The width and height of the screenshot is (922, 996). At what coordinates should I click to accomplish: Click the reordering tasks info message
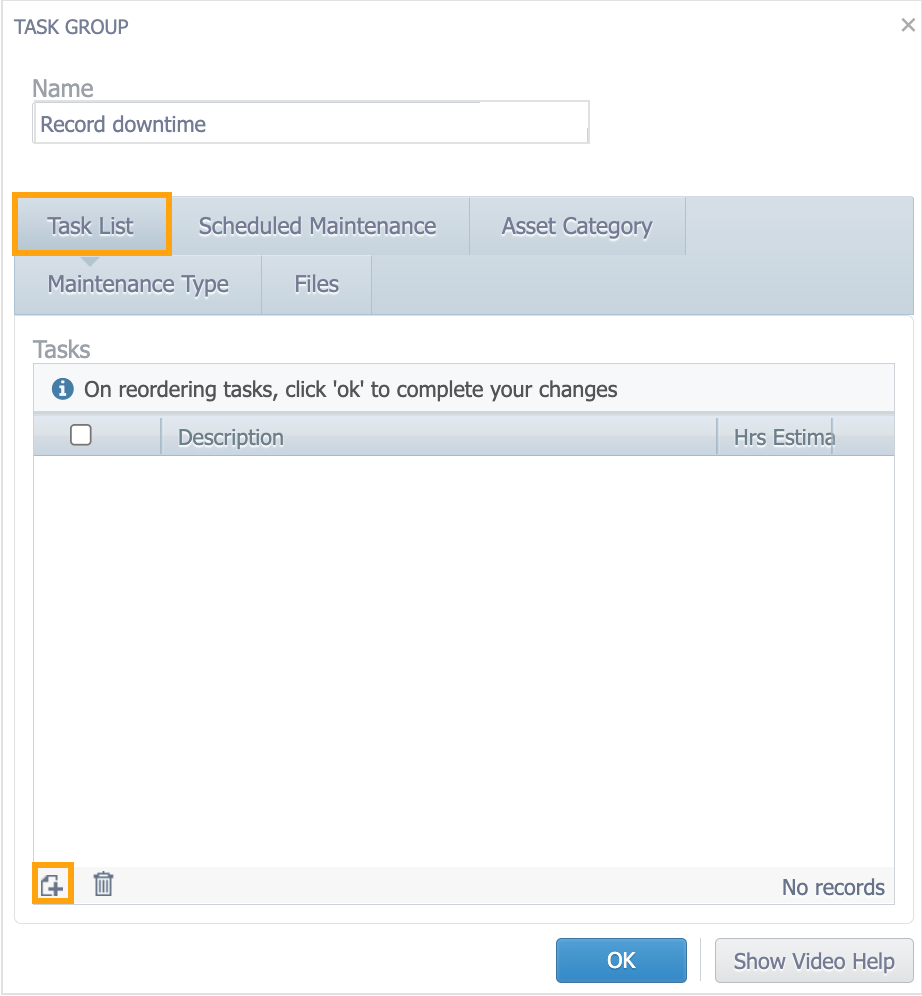(350, 389)
